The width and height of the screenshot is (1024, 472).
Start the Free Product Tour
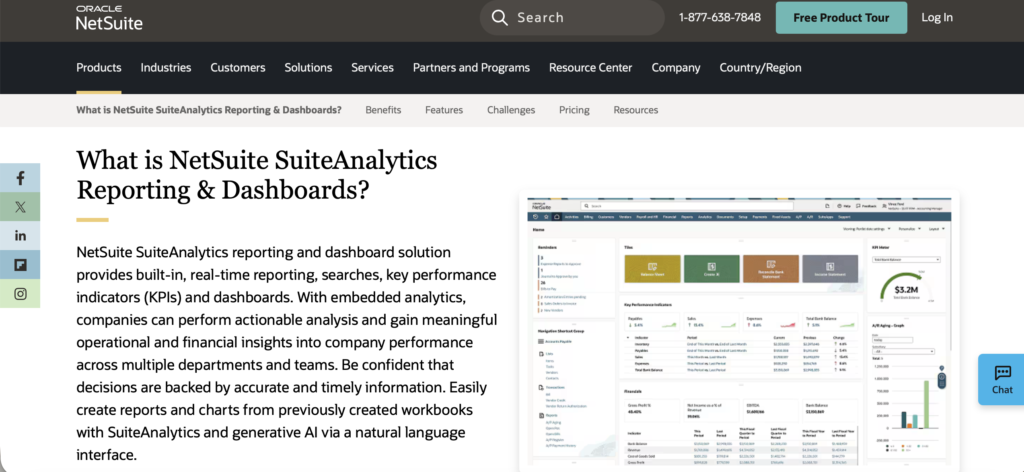pyautogui.click(x=841, y=18)
